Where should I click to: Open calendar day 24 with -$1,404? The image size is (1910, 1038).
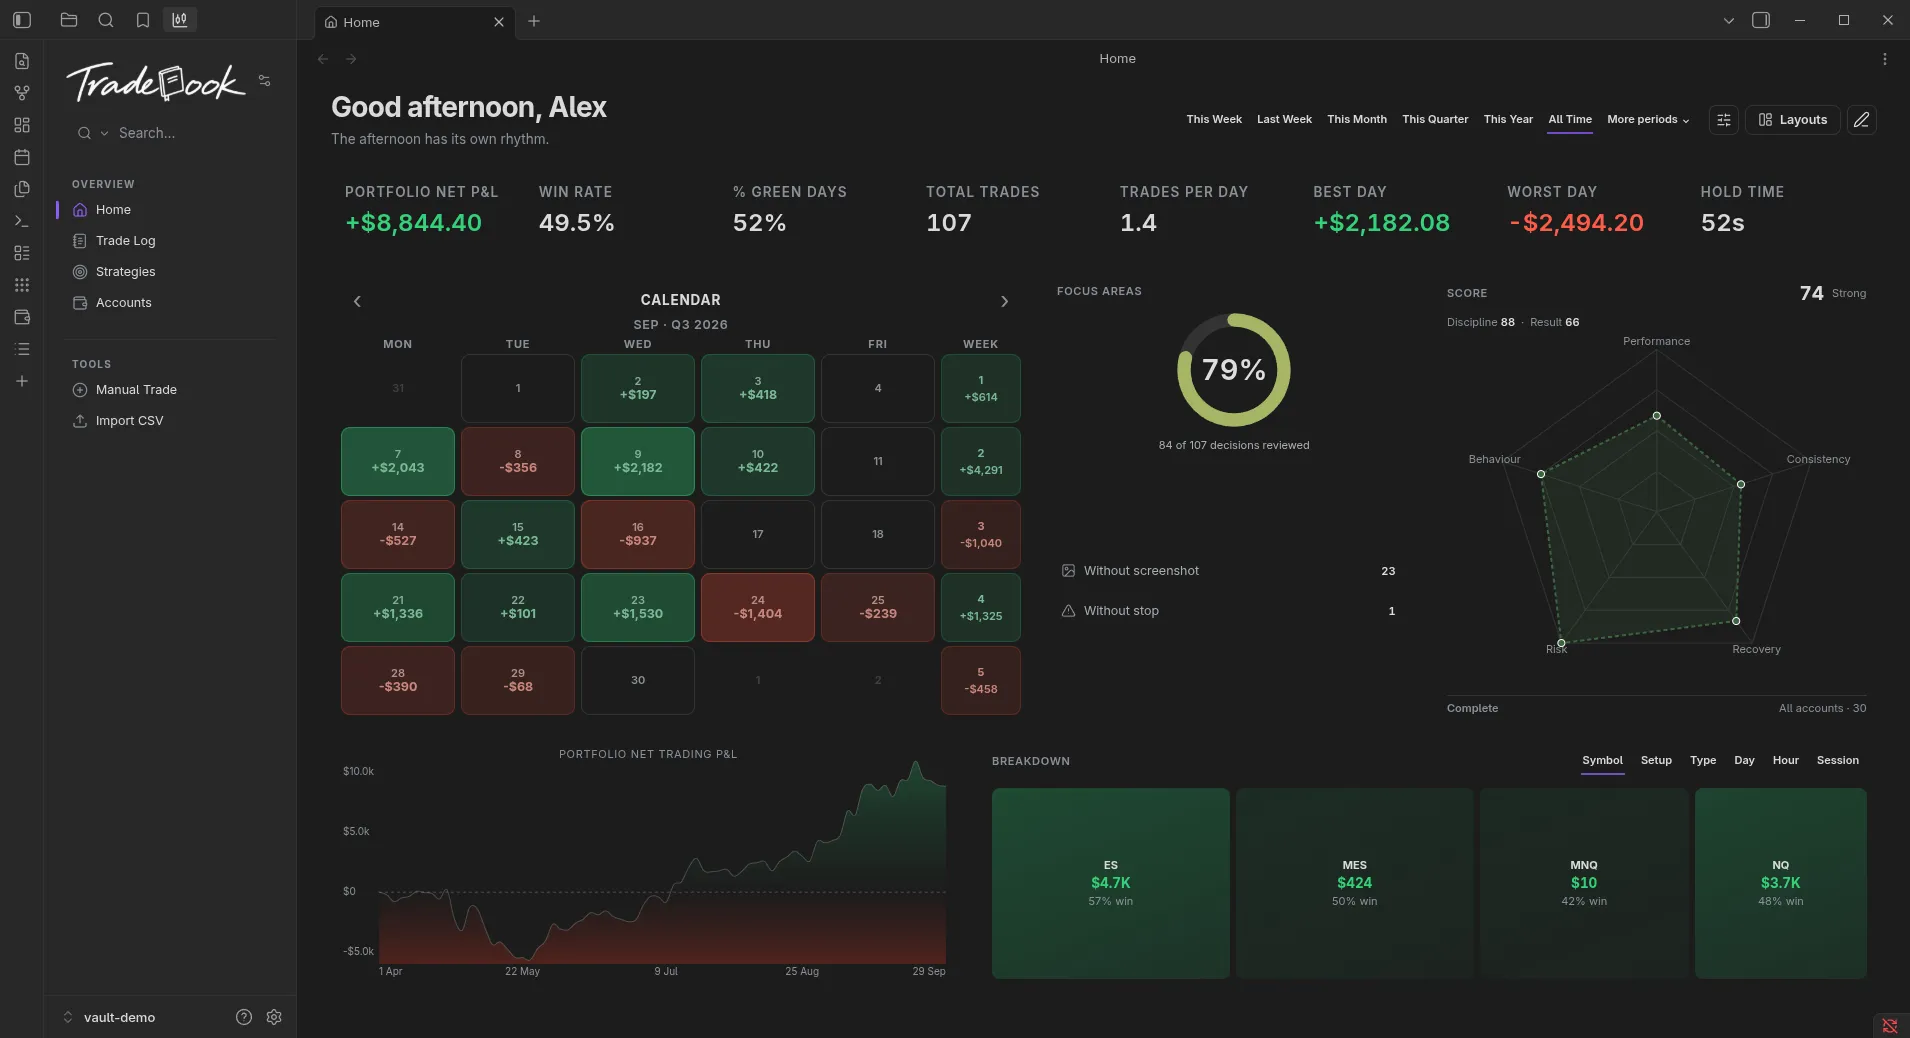pos(758,607)
